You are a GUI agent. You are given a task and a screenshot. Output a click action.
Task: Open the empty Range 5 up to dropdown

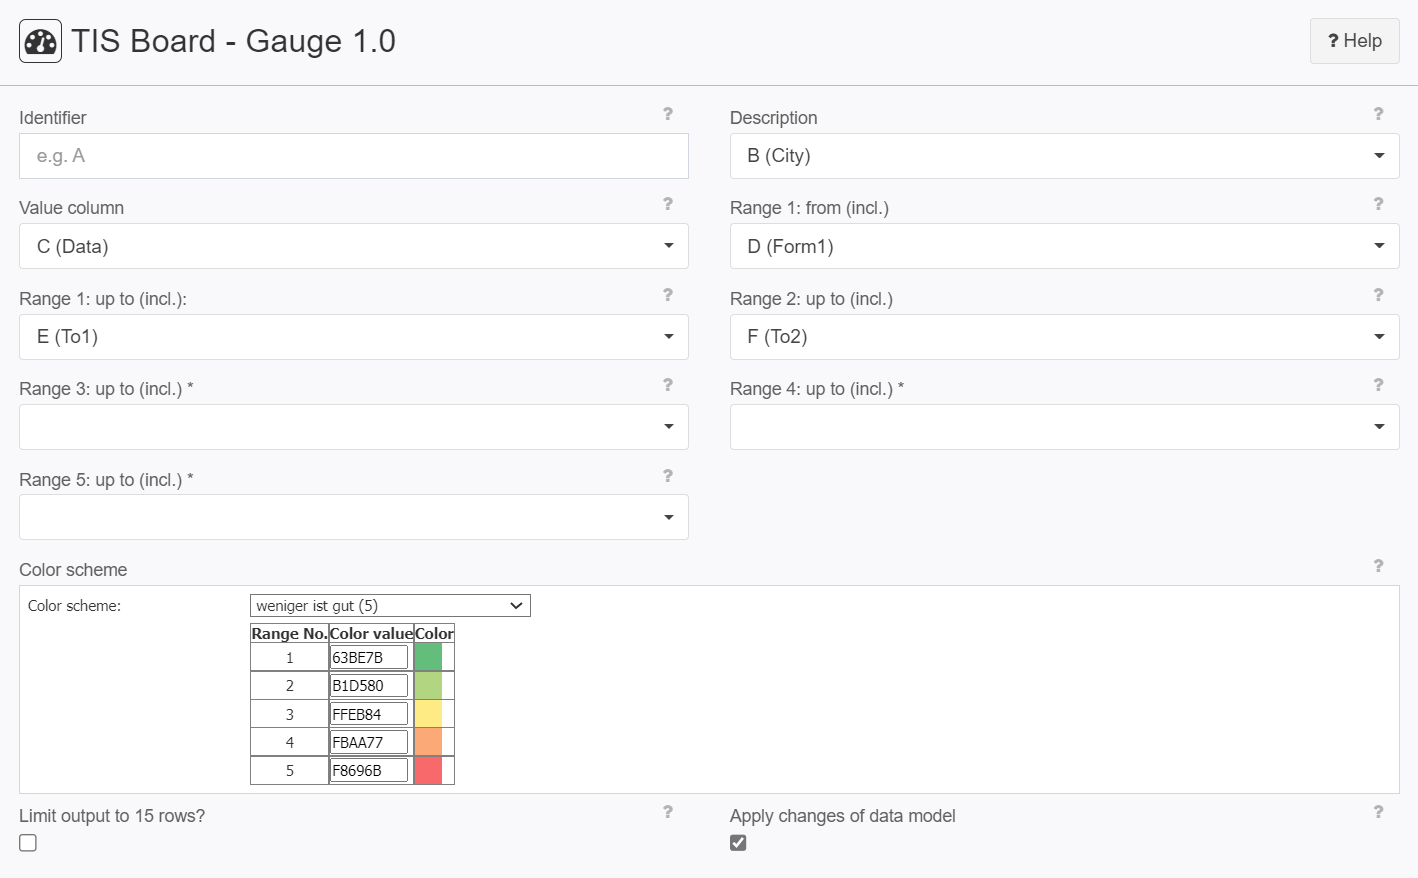[x=354, y=517]
